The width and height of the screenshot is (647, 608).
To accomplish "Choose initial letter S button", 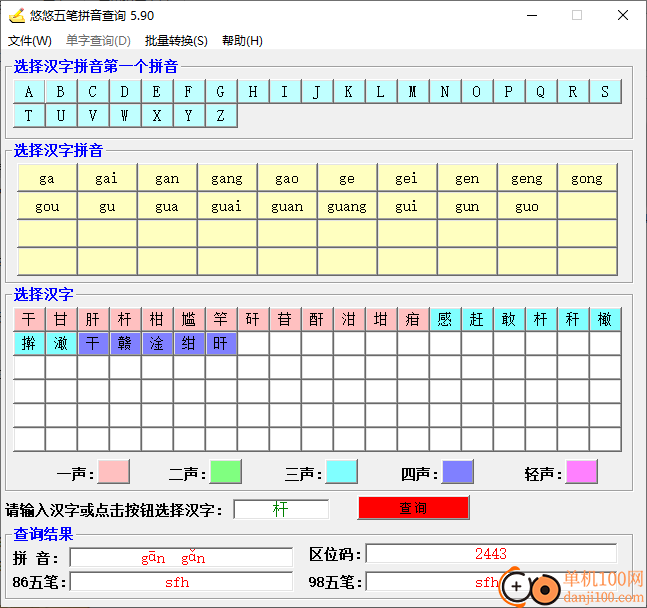I will point(605,91).
